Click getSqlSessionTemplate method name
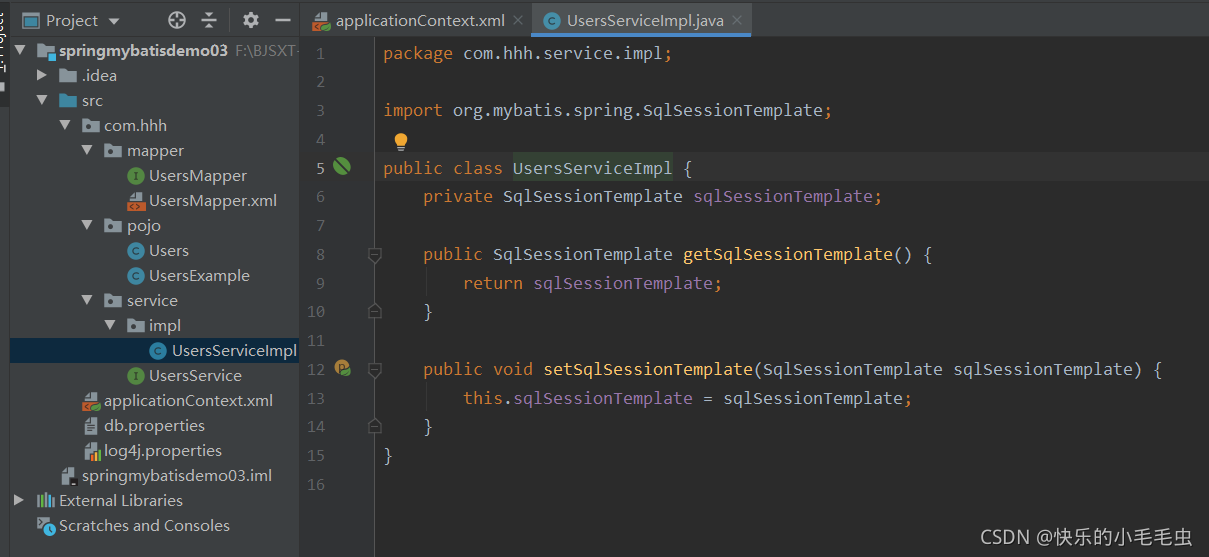 point(787,254)
